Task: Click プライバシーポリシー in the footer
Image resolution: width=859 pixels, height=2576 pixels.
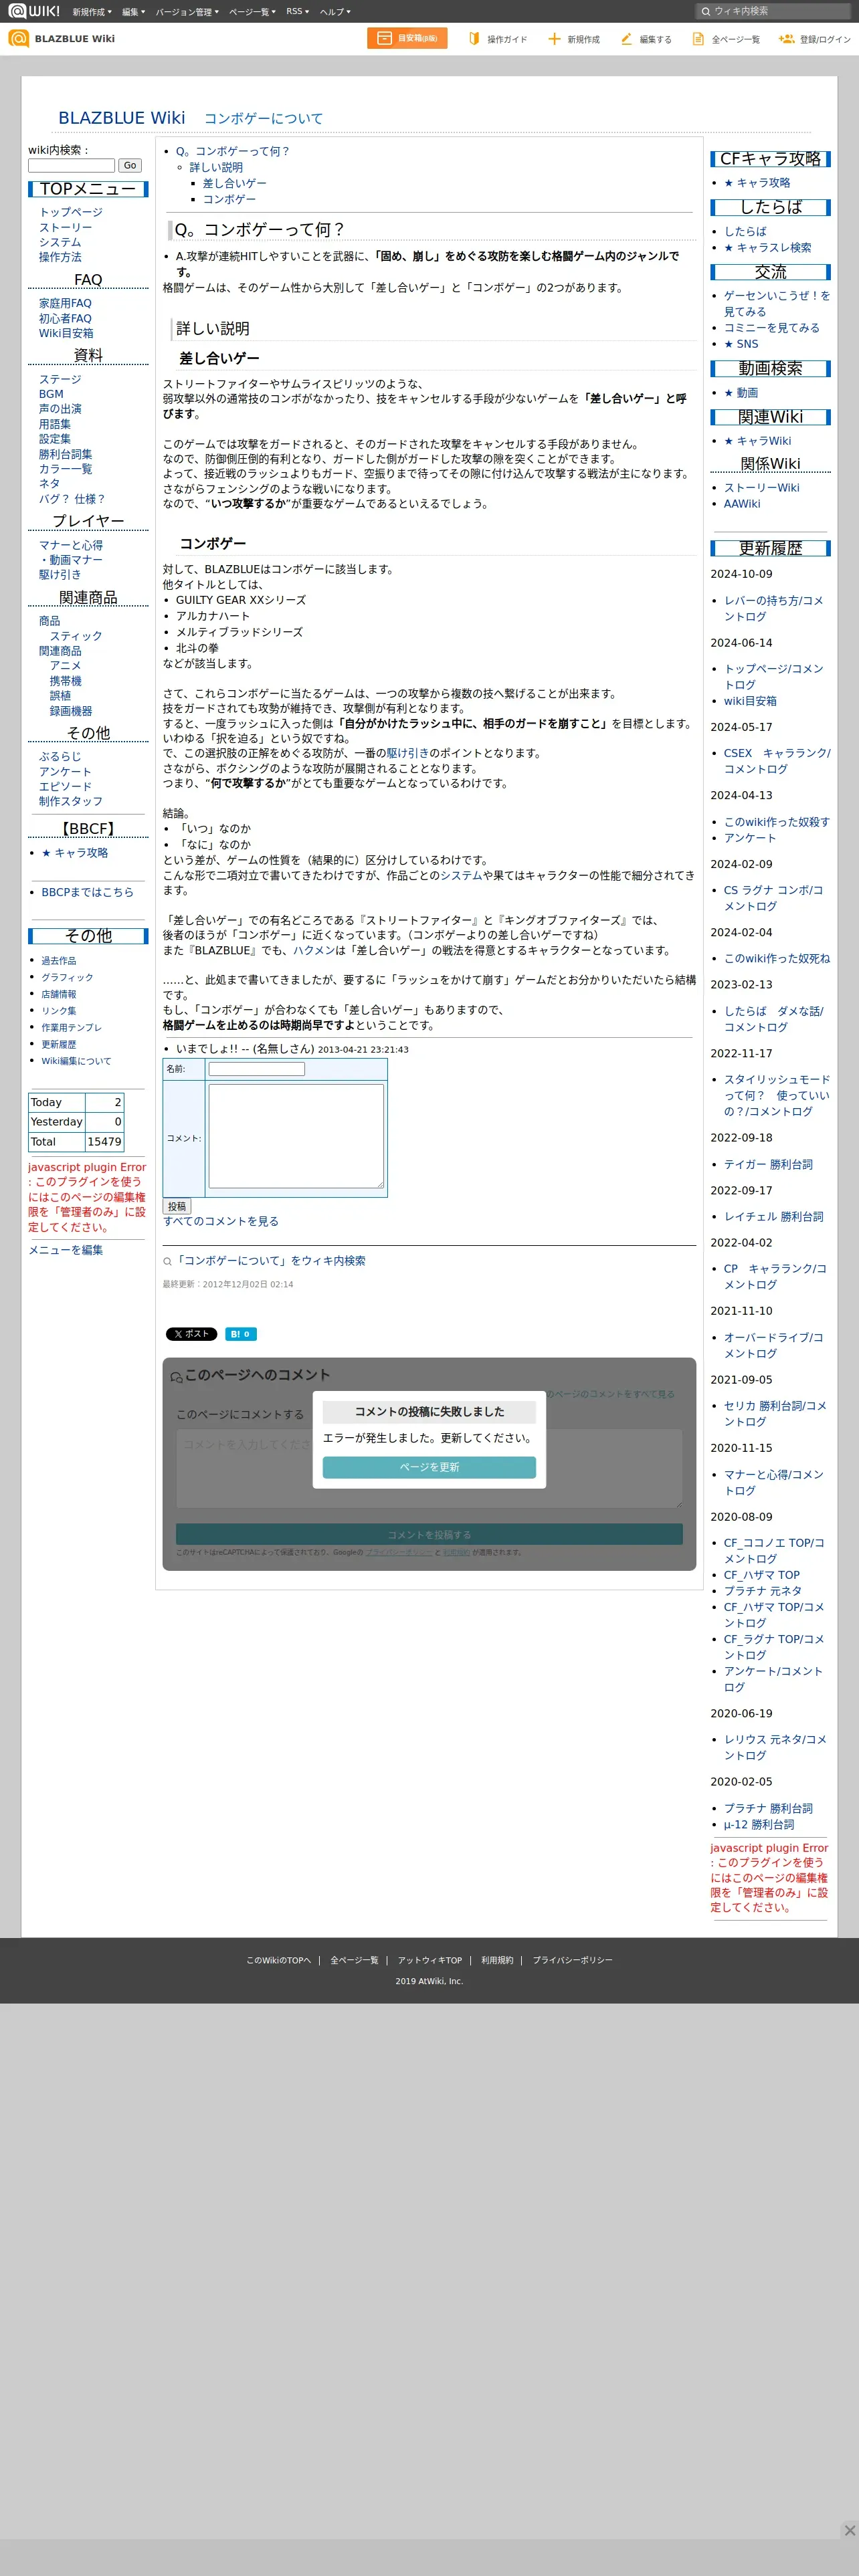Action: pyautogui.click(x=572, y=1960)
